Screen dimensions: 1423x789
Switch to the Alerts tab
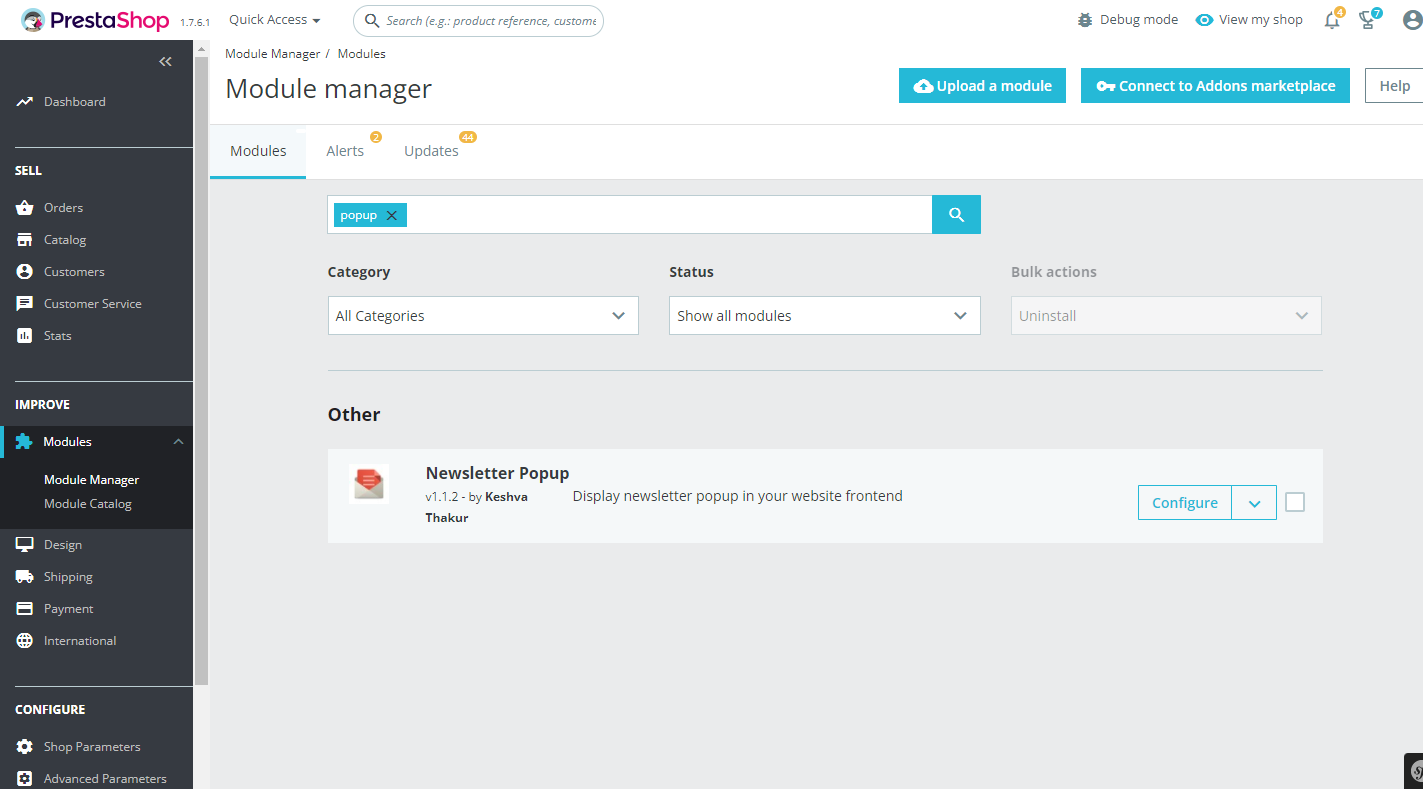point(345,151)
